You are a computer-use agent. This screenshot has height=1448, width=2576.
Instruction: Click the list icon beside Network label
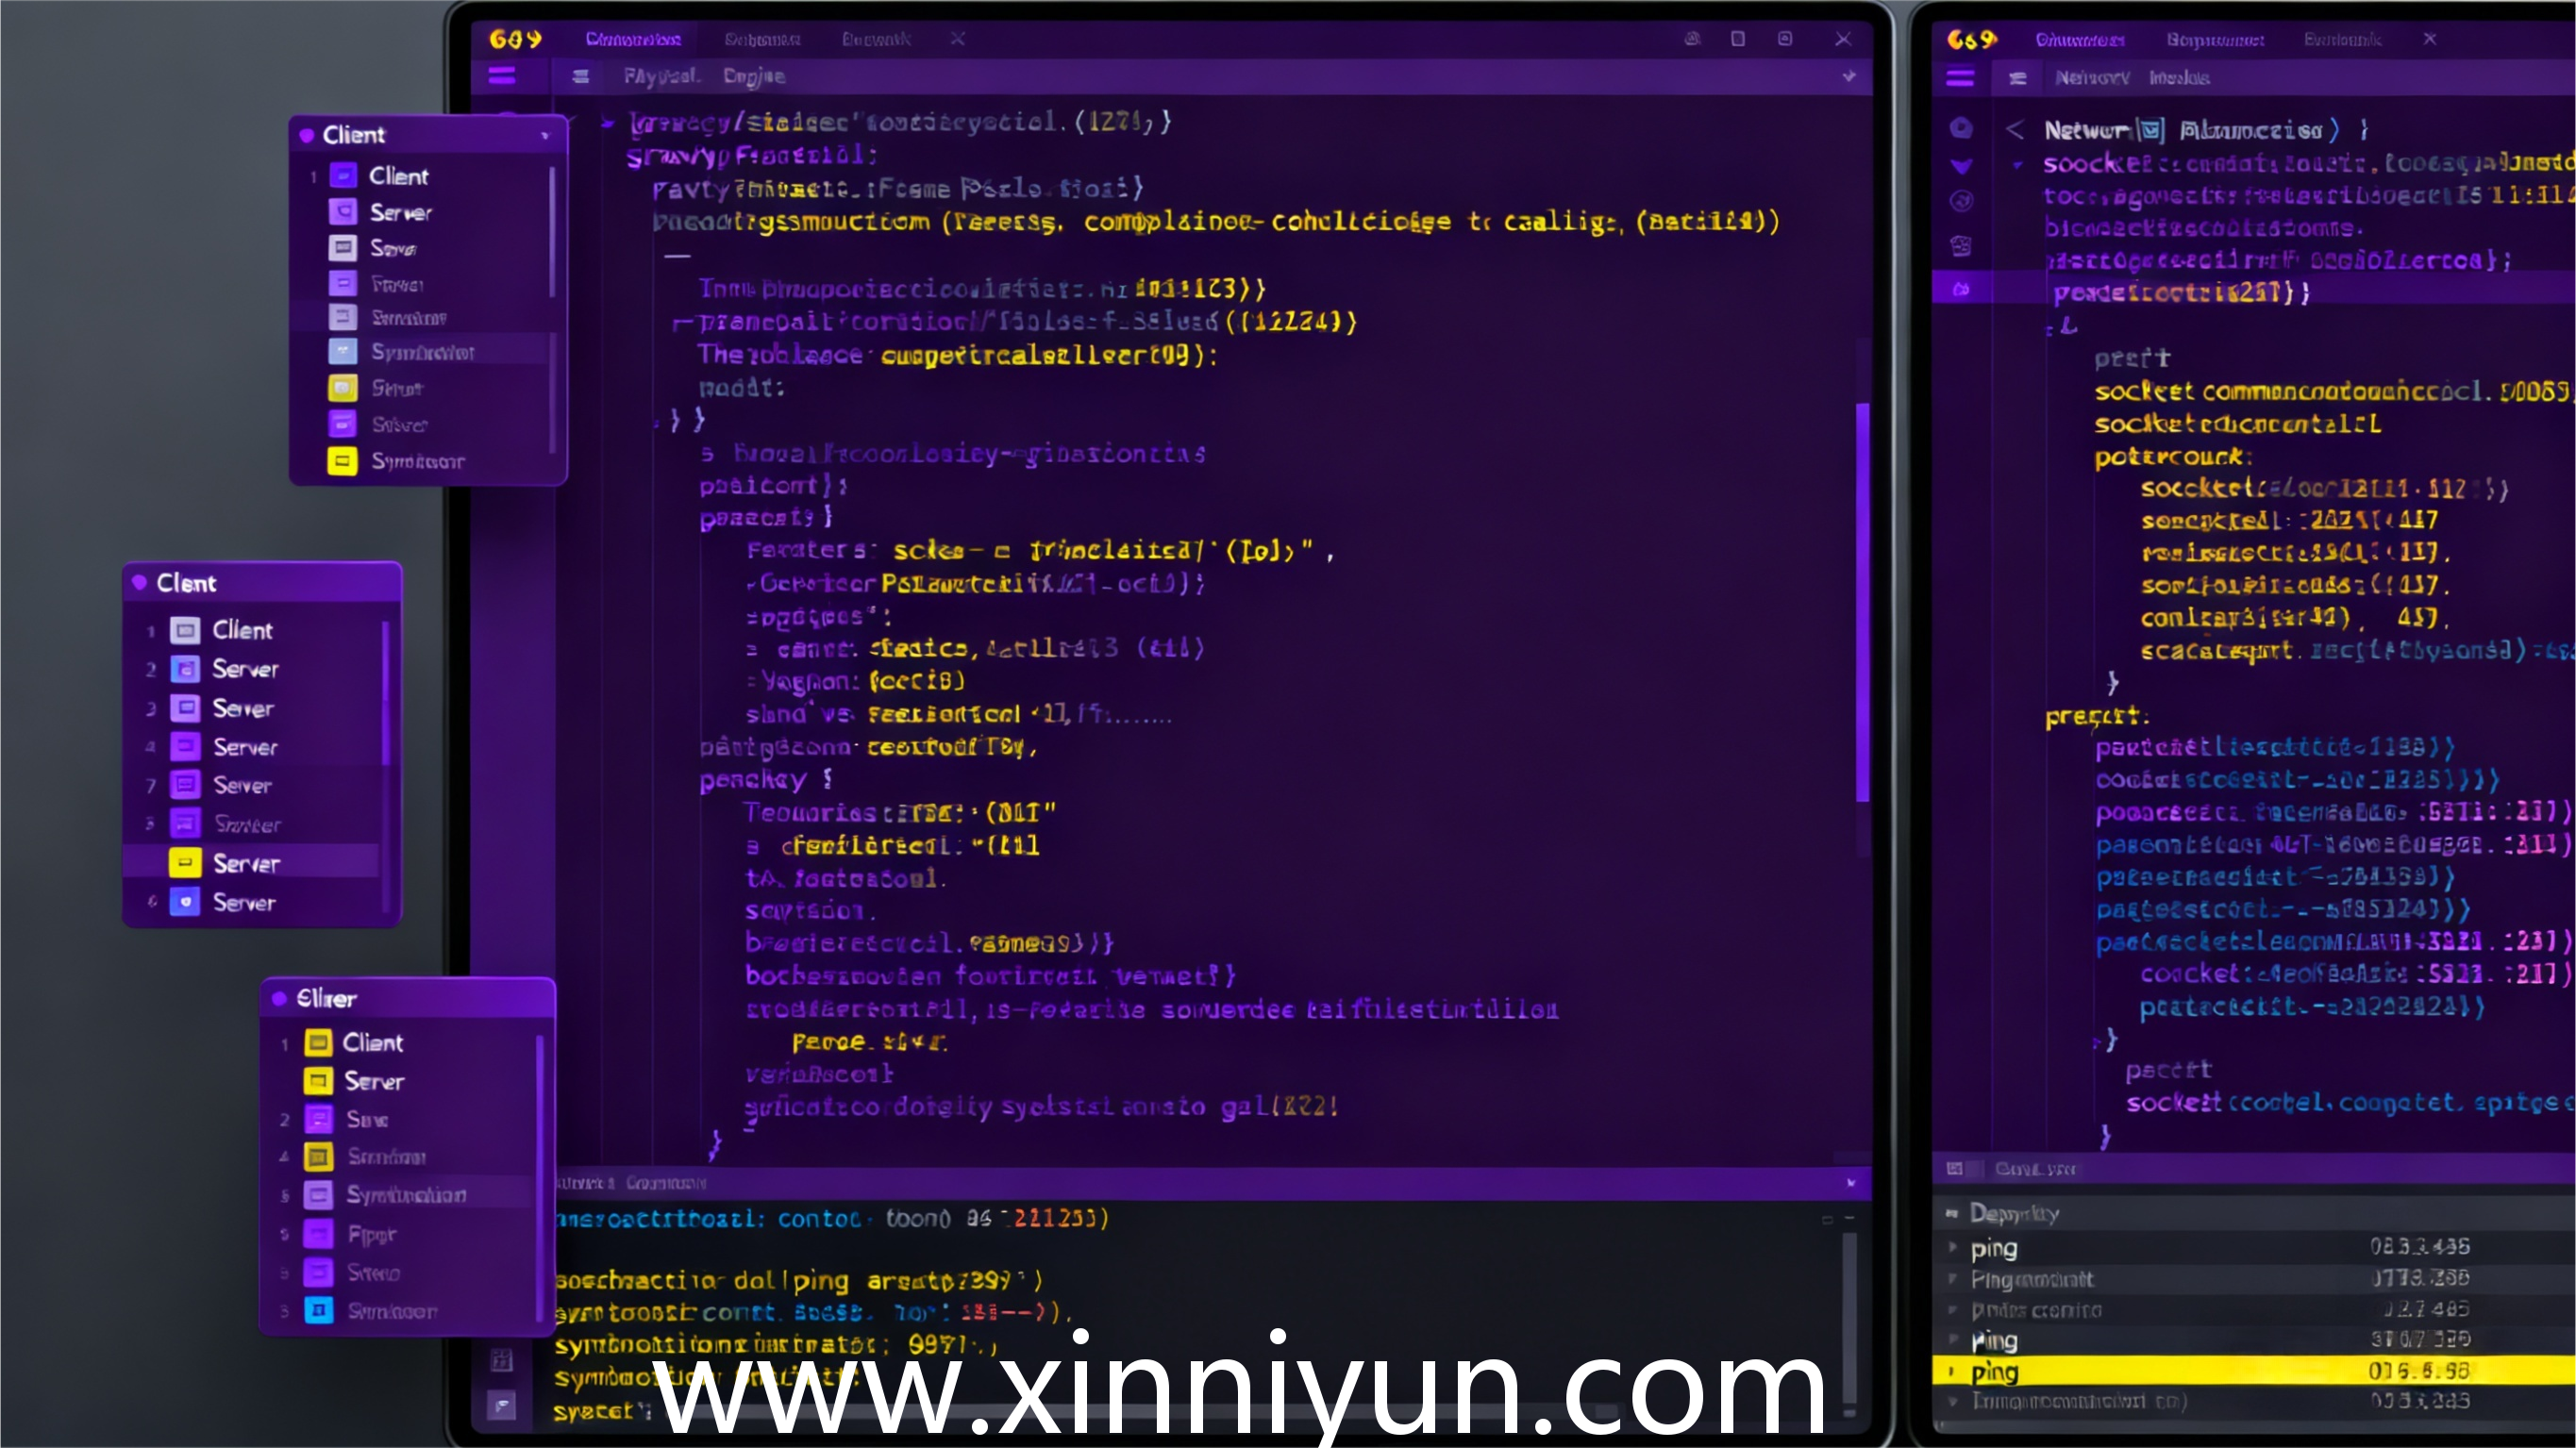(x=2017, y=78)
